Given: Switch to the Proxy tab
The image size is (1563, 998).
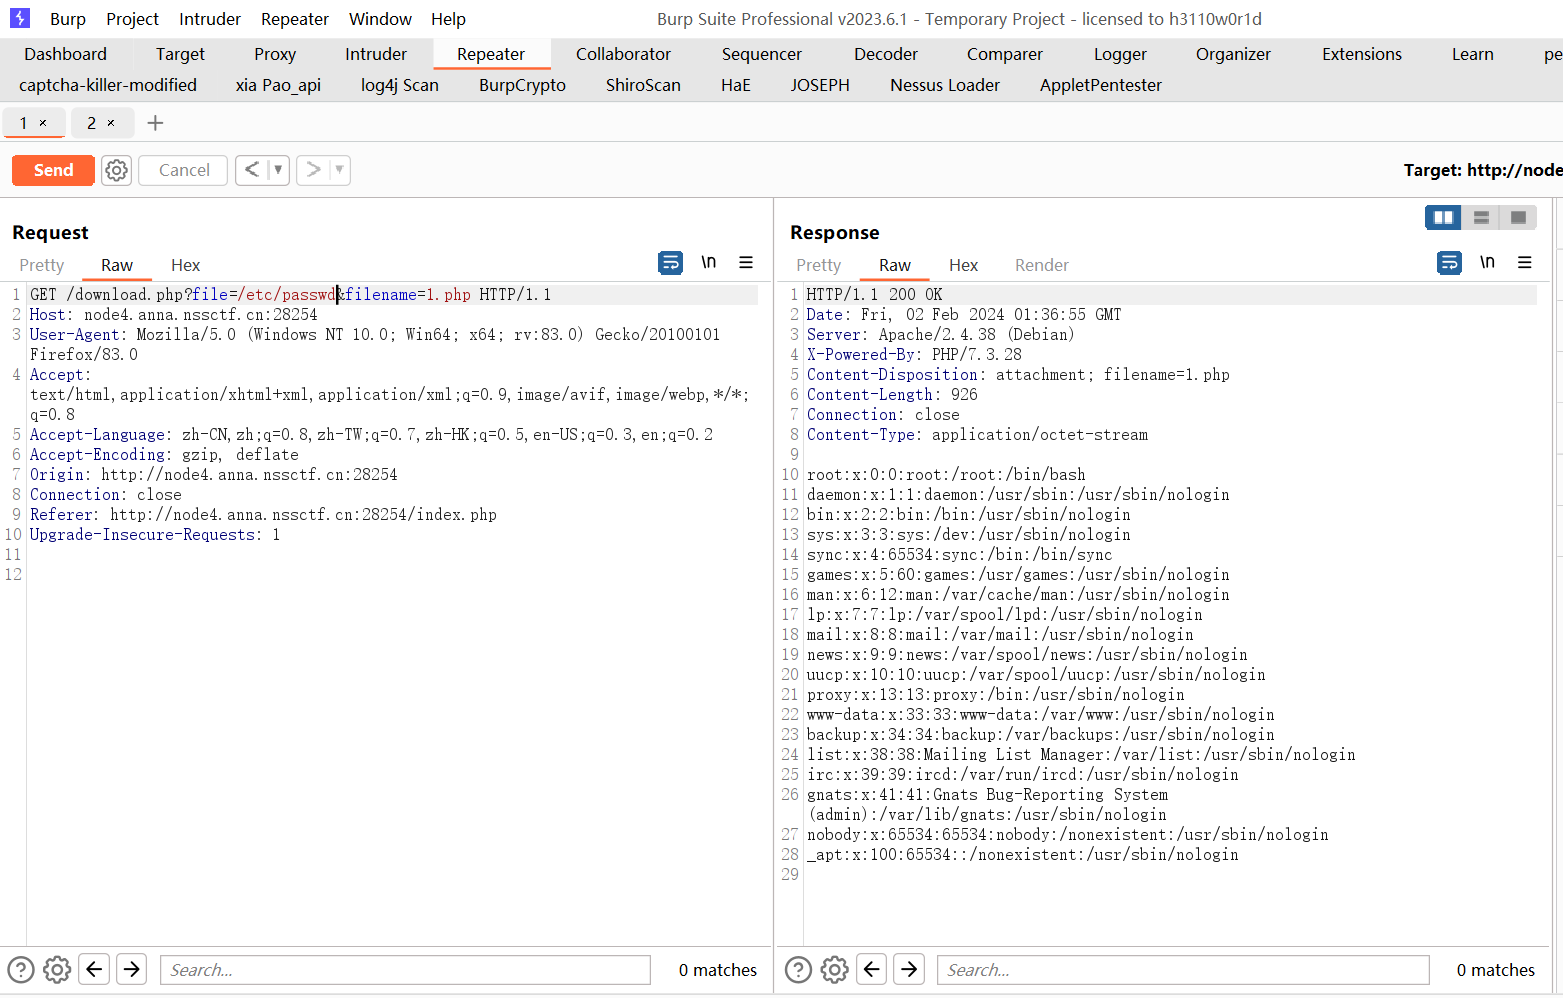Looking at the screenshot, I should (x=275, y=54).
